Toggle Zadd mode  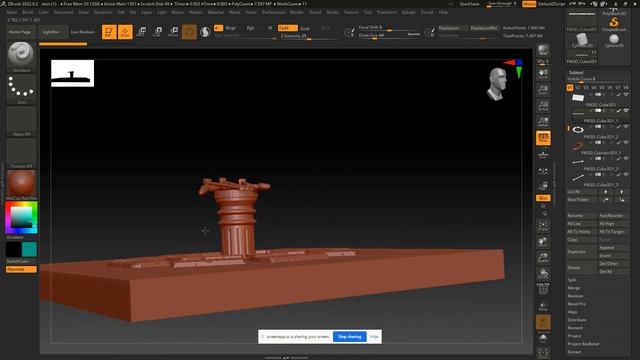[287, 28]
